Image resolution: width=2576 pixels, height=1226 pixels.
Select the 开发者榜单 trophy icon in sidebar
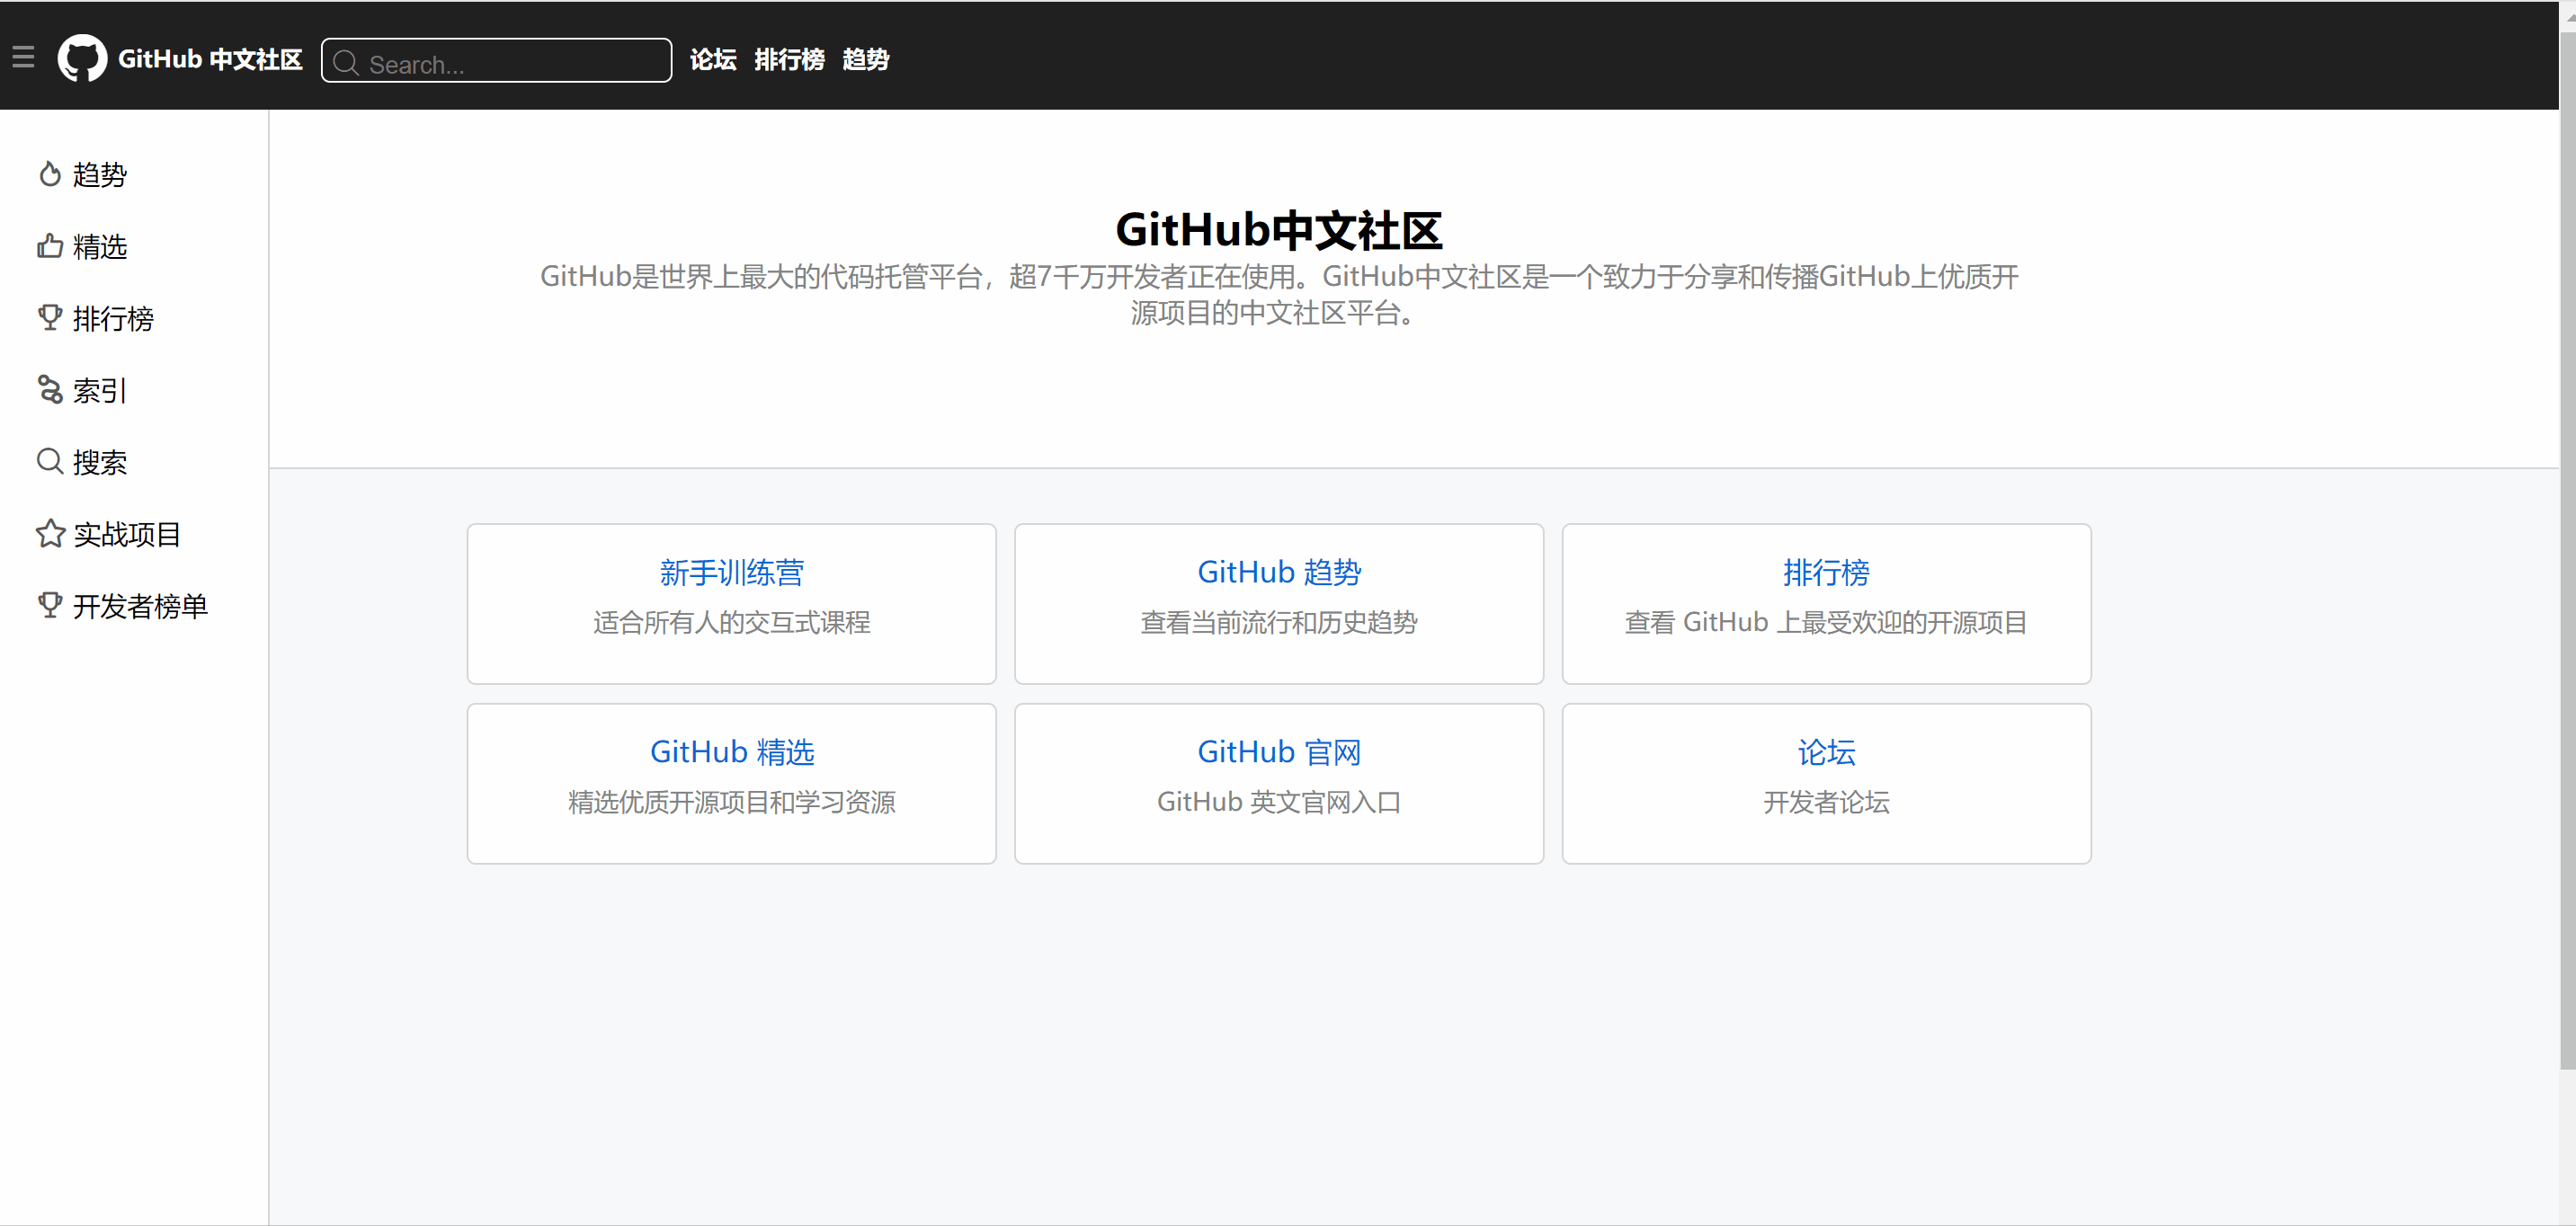(x=51, y=605)
